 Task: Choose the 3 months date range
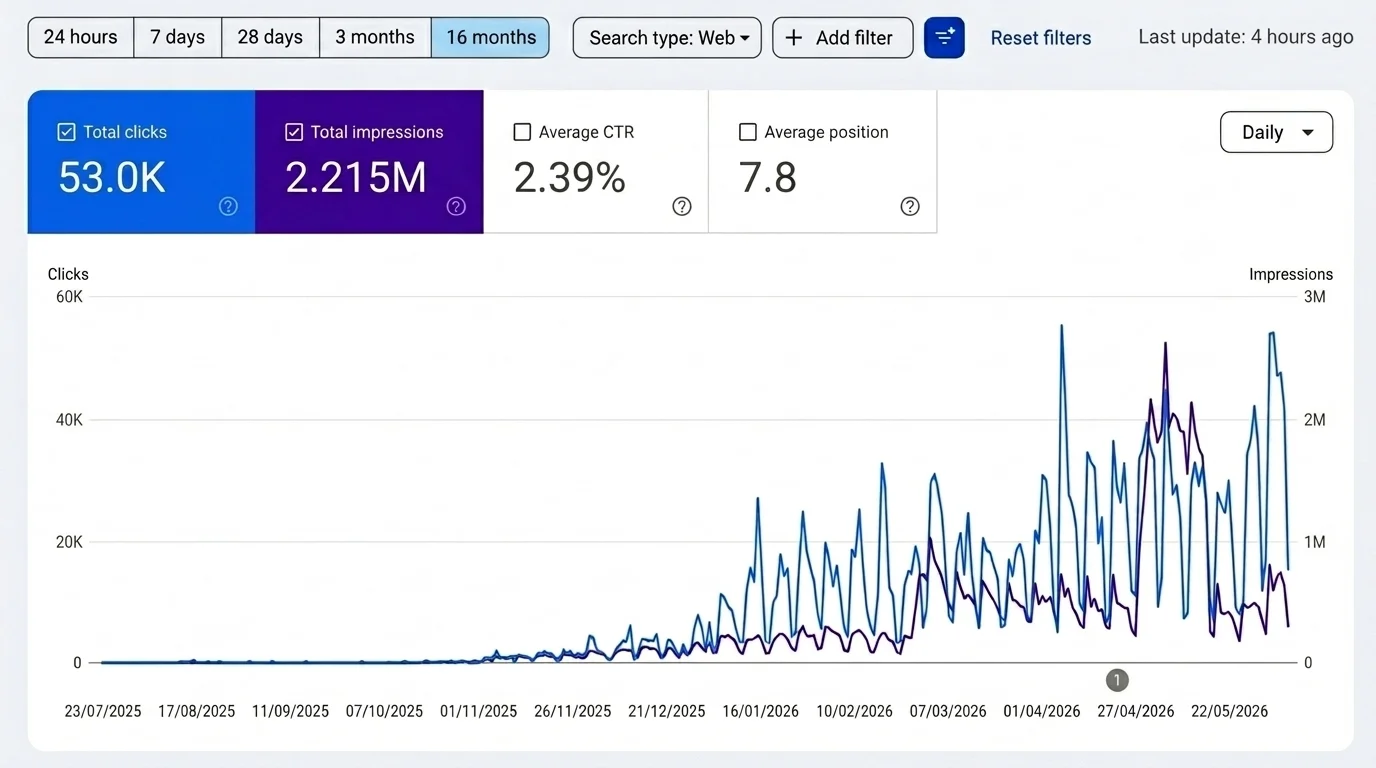(x=375, y=38)
